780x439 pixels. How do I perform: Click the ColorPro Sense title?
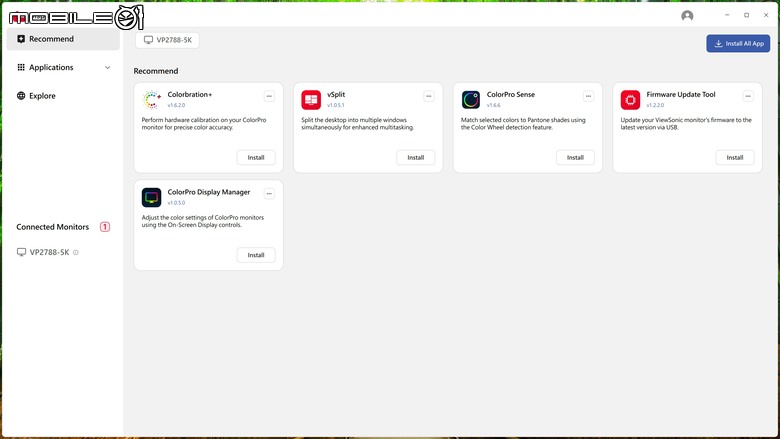(x=510, y=94)
